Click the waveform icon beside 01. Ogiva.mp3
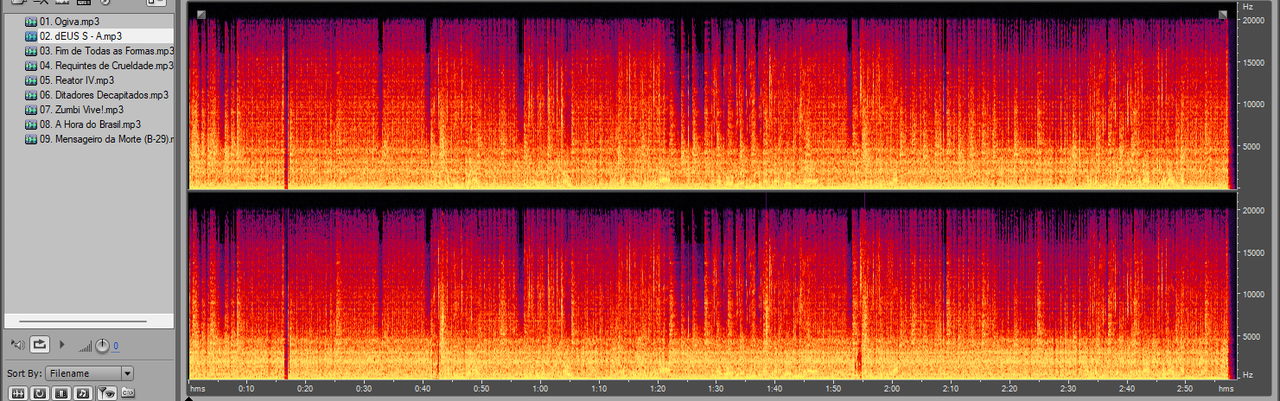 point(31,21)
